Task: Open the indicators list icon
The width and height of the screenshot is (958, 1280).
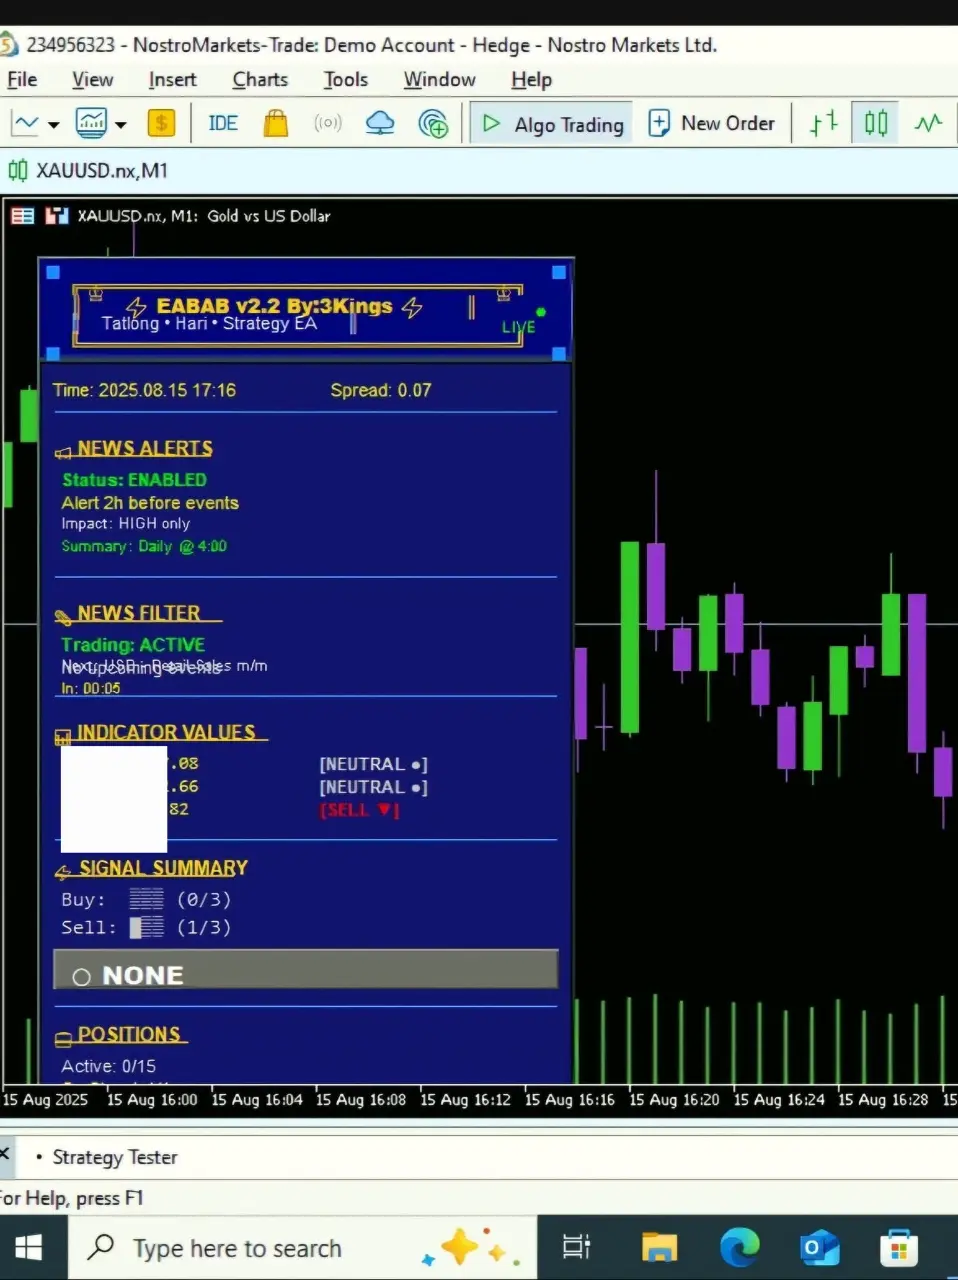Action: click(x=91, y=123)
